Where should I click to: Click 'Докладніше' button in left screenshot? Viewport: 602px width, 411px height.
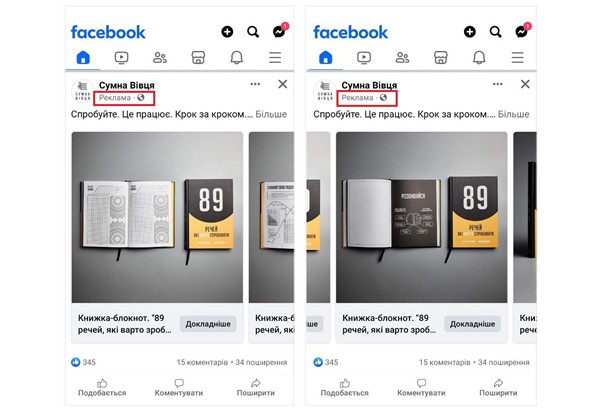[208, 324]
